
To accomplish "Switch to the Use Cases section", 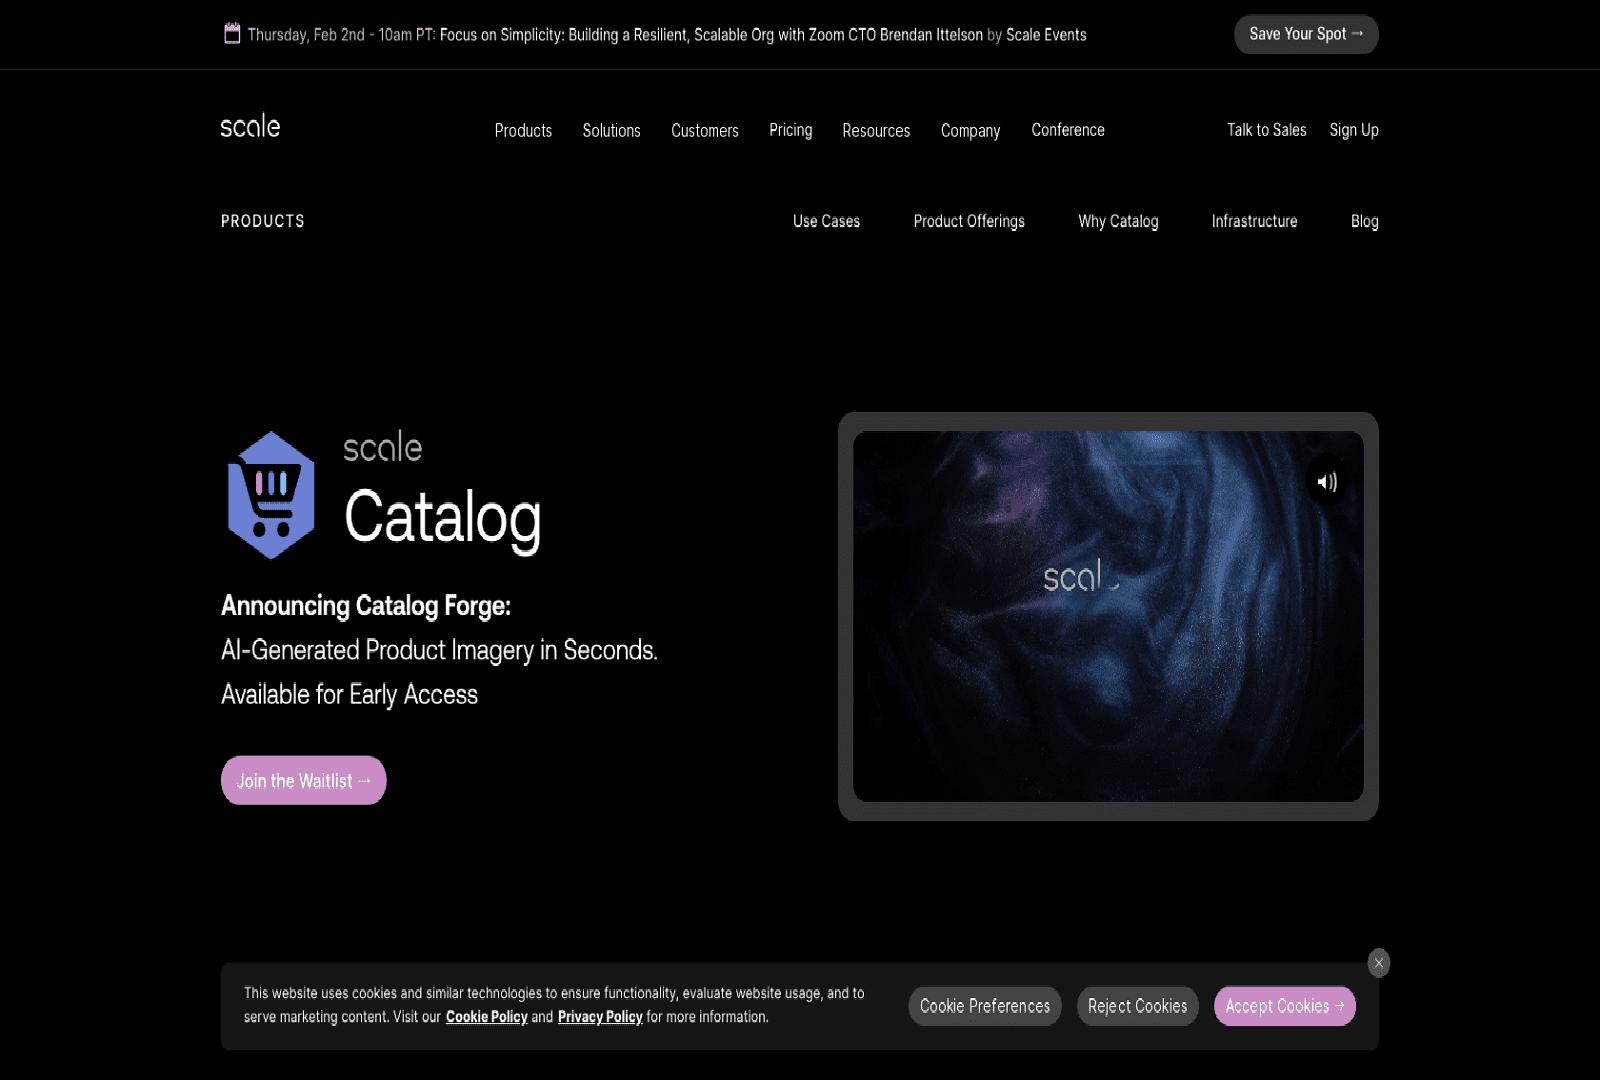I will (826, 221).
